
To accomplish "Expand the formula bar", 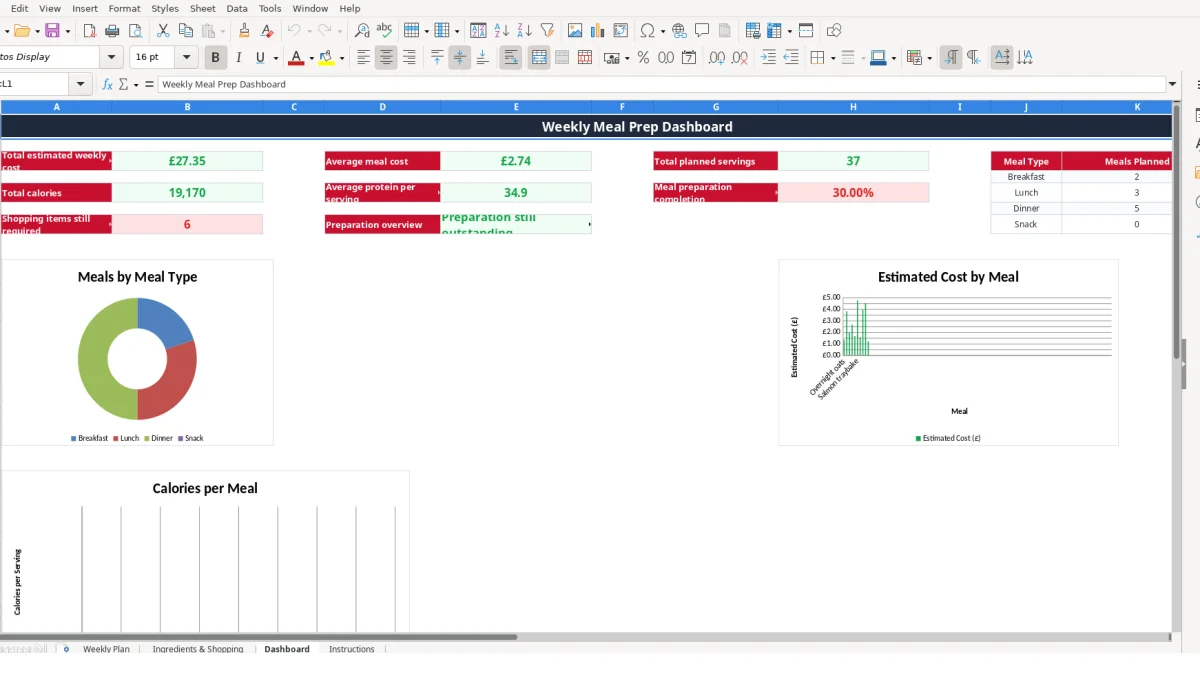I will pos(1173,84).
